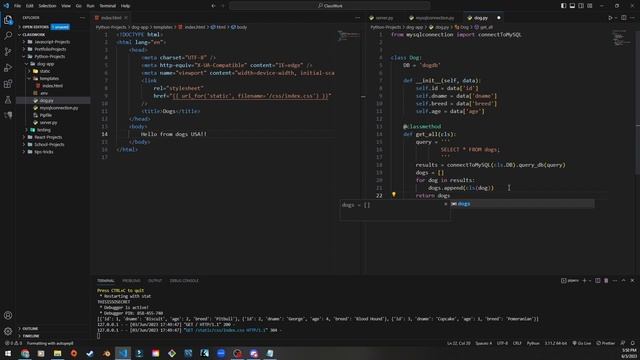Viewport: 640px width, 360px height.
Task: Toggle panel visibility layout button
Action: [572, 6]
